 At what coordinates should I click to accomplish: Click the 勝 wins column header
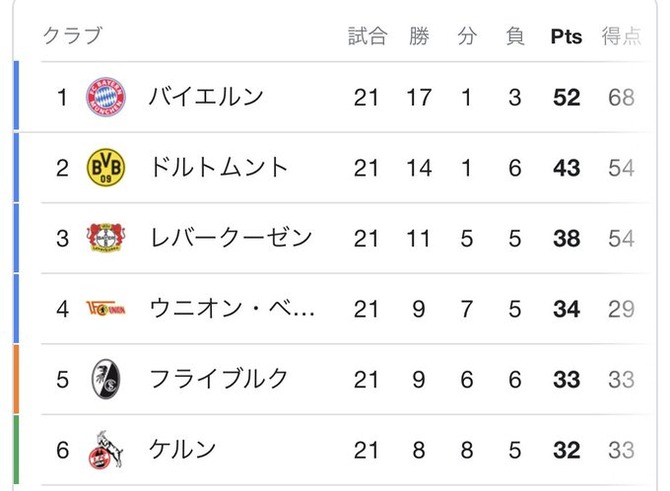(x=419, y=37)
